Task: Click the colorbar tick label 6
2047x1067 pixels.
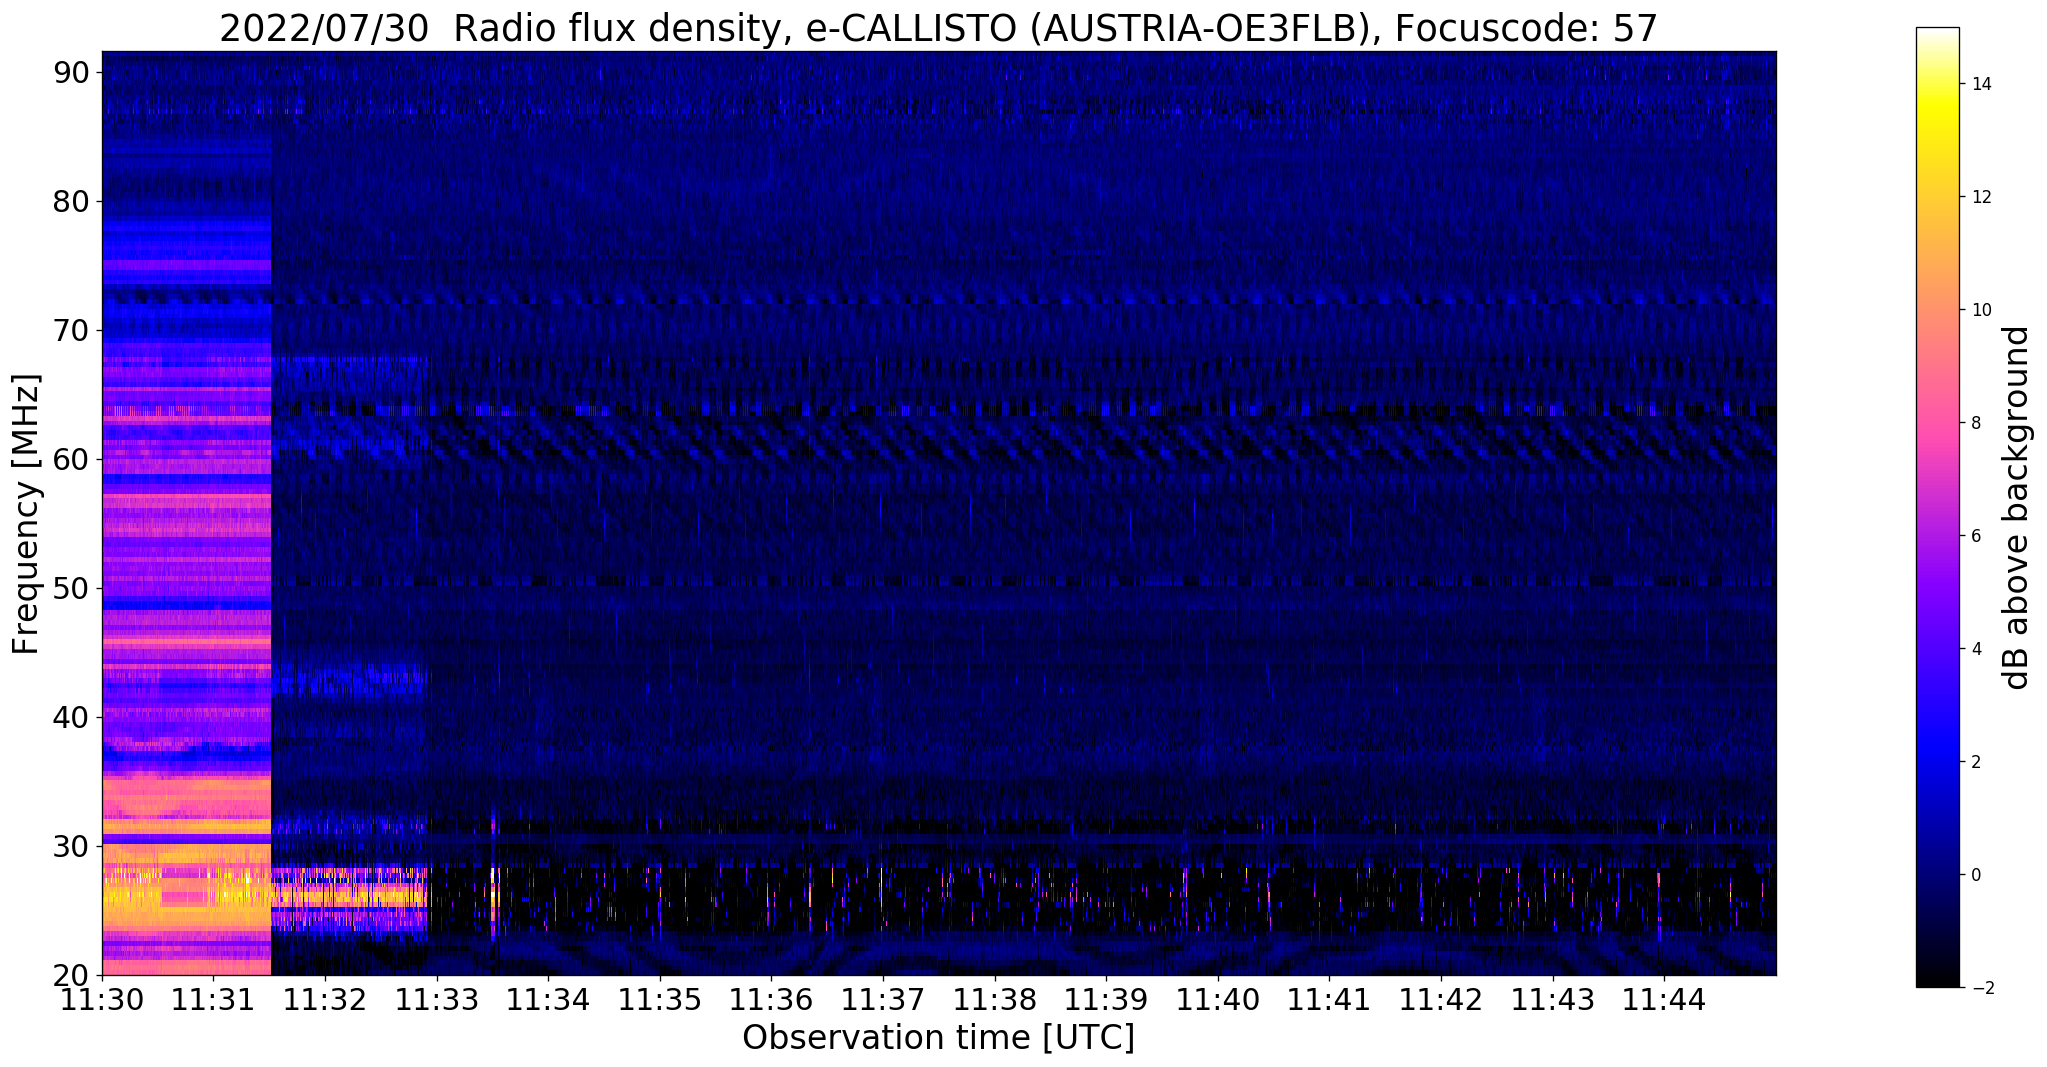Action: point(1975,536)
